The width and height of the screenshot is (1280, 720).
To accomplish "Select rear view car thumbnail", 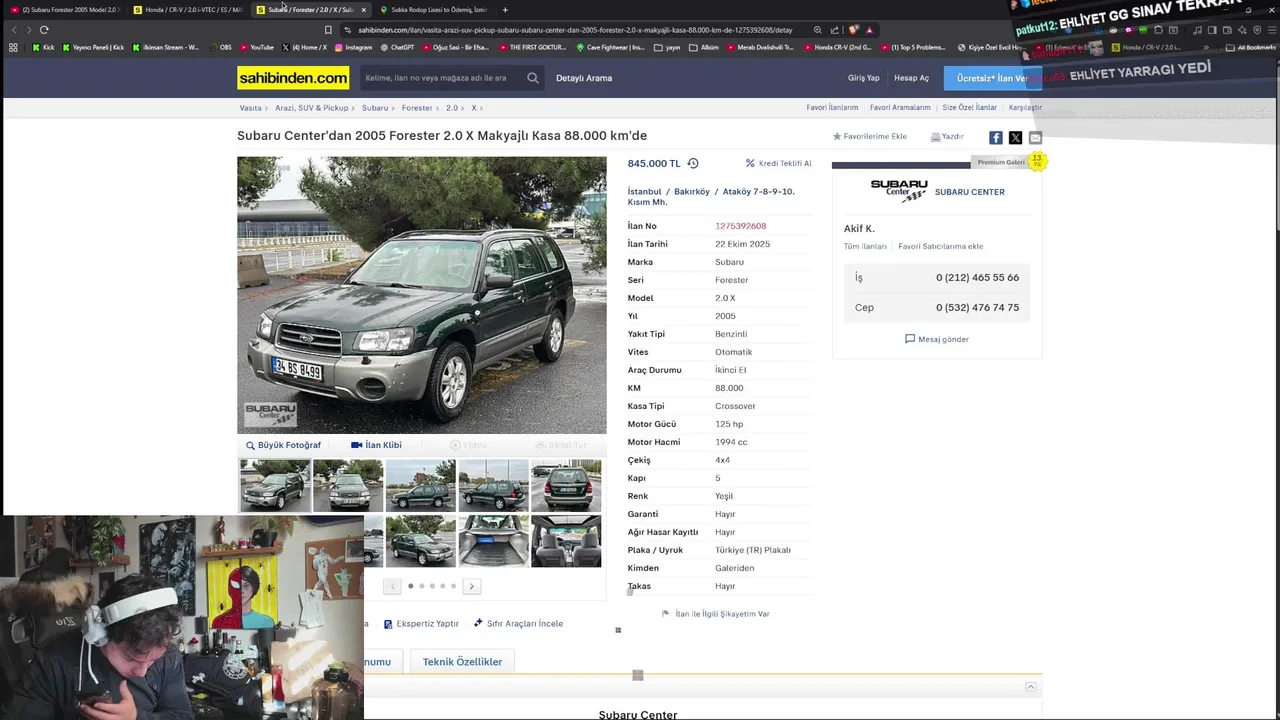I will coord(566,485).
